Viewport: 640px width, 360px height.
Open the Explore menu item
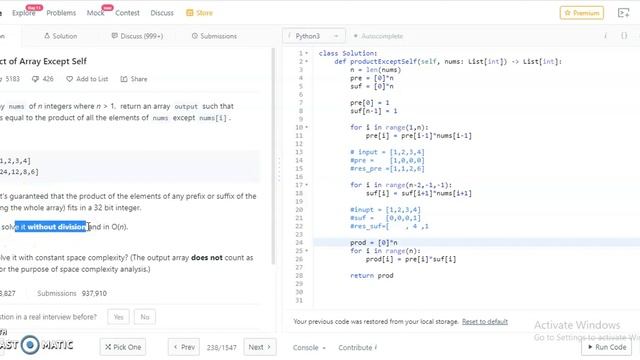[24, 13]
